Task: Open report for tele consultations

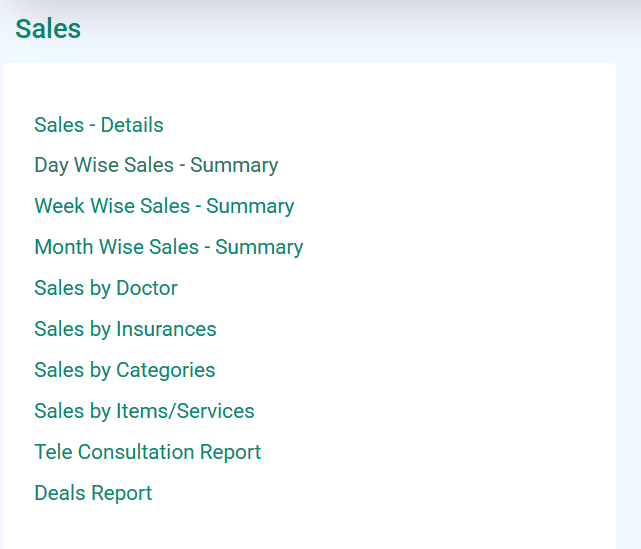Action: click(148, 452)
